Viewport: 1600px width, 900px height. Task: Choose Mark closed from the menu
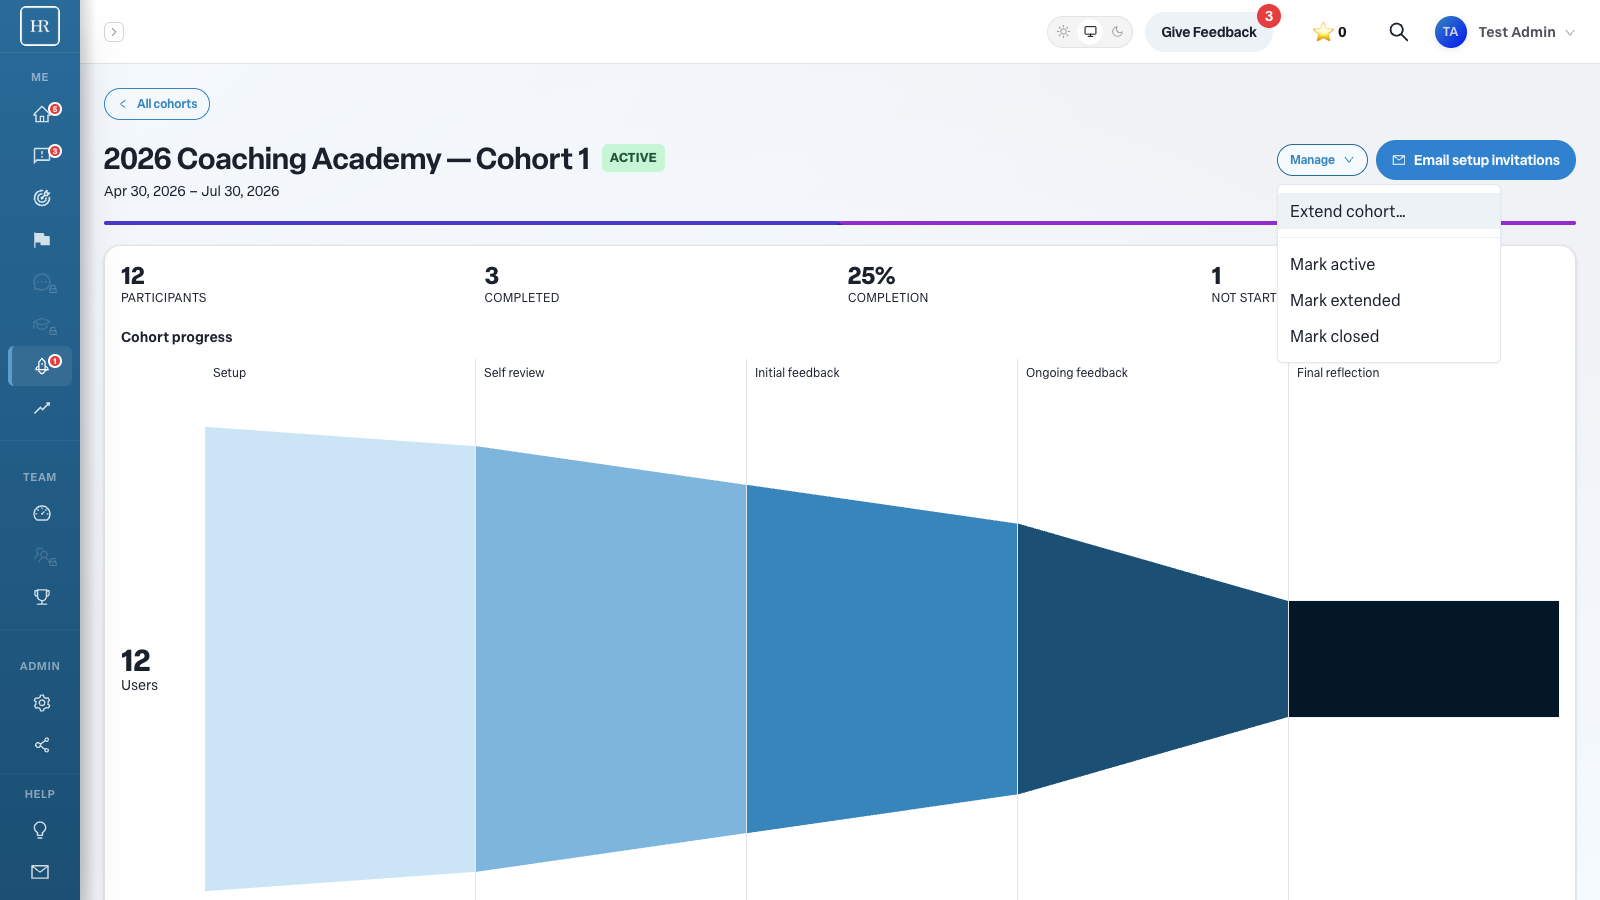(x=1389, y=336)
